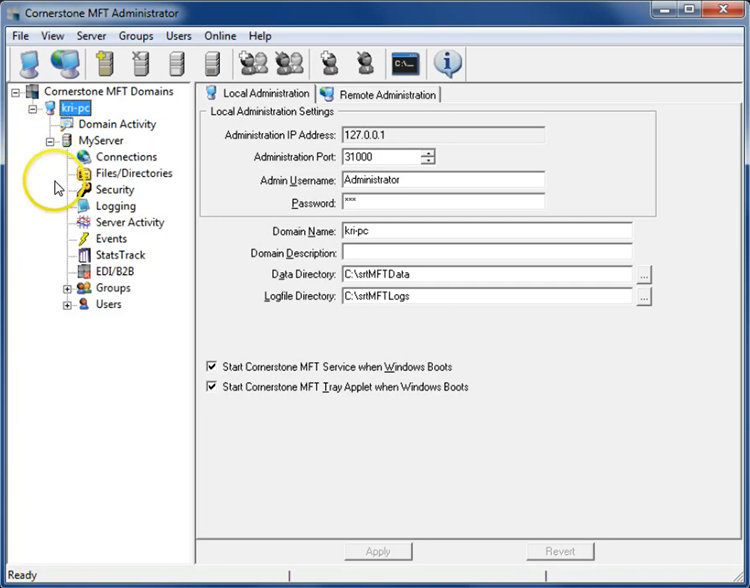Click the add group toolbar icon

pos(254,64)
